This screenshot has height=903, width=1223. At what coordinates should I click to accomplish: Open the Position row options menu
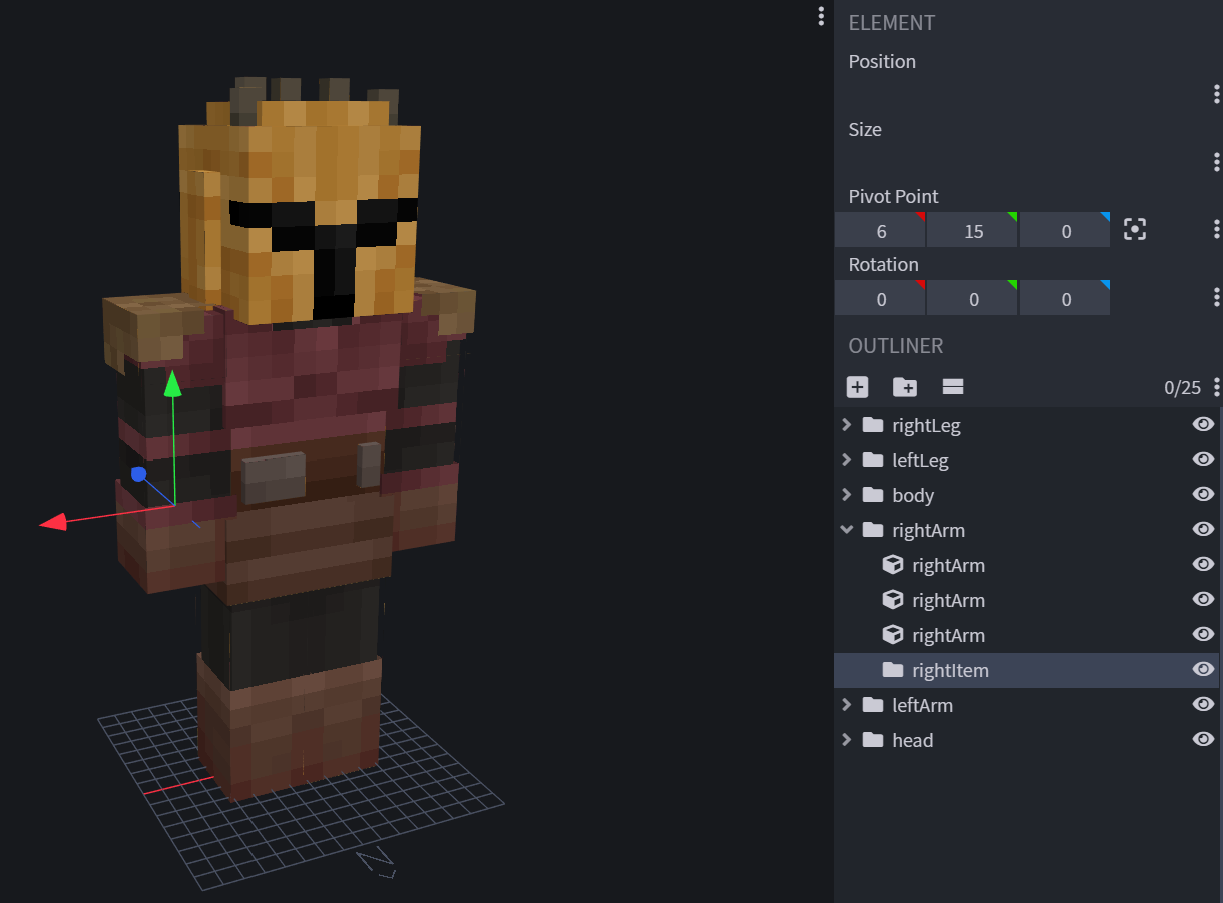pos(1216,94)
